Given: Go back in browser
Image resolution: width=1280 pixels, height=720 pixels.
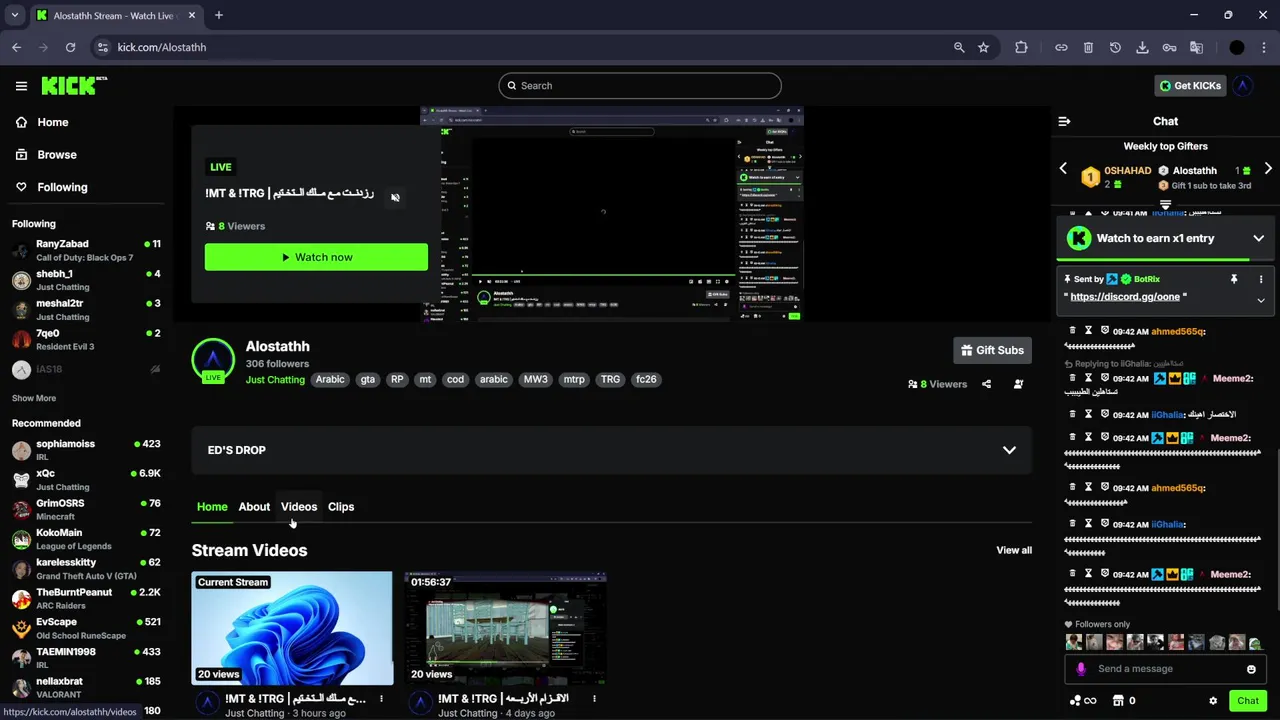Looking at the screenshot, I should pyautogui.click(x=16, y=47).
